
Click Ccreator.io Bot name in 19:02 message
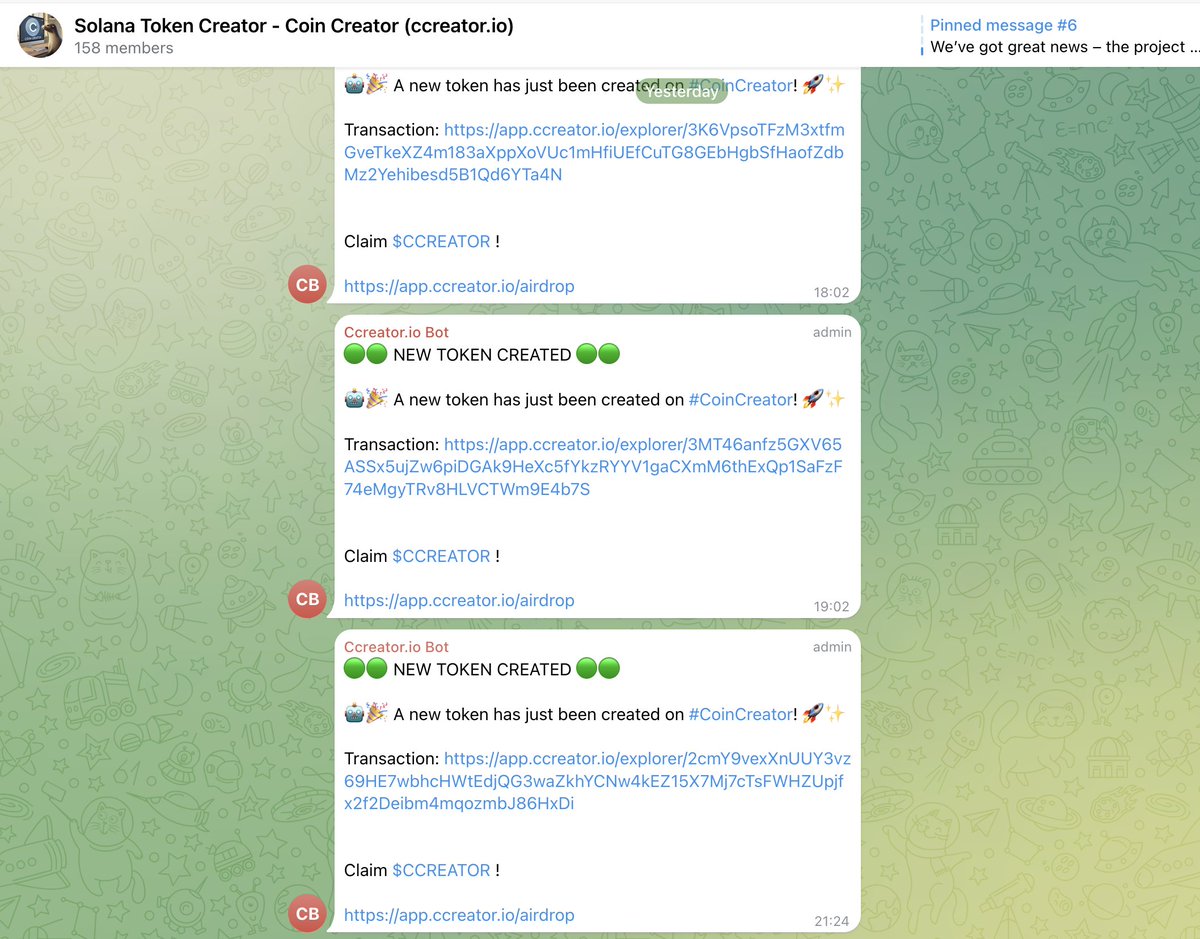pyautogui.click(x=396, y=332)
